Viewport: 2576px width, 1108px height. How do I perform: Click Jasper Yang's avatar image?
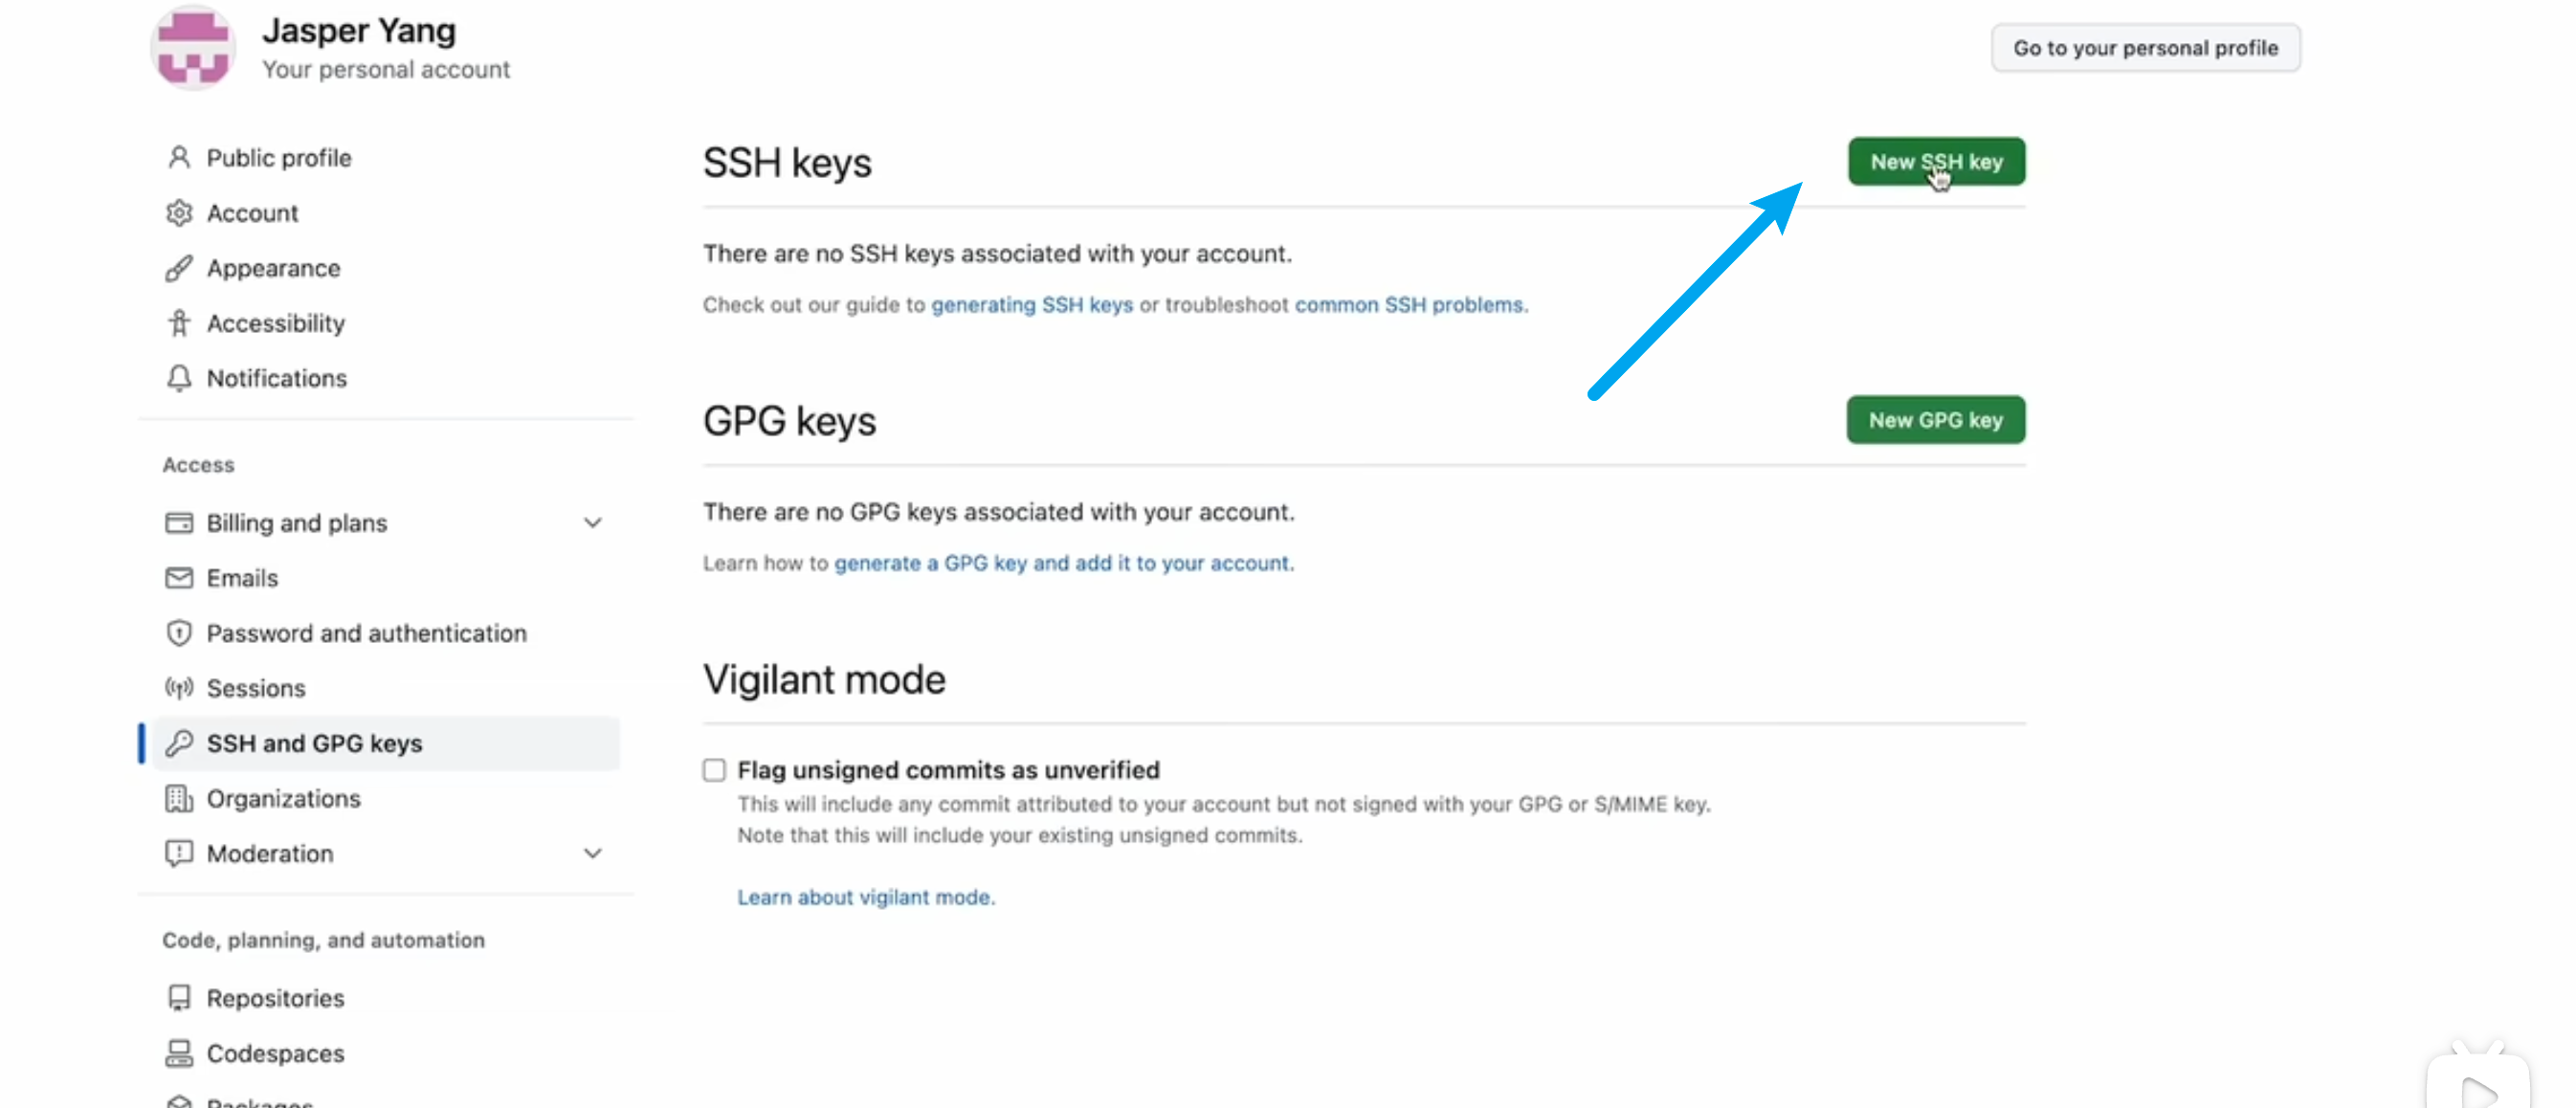193,48
